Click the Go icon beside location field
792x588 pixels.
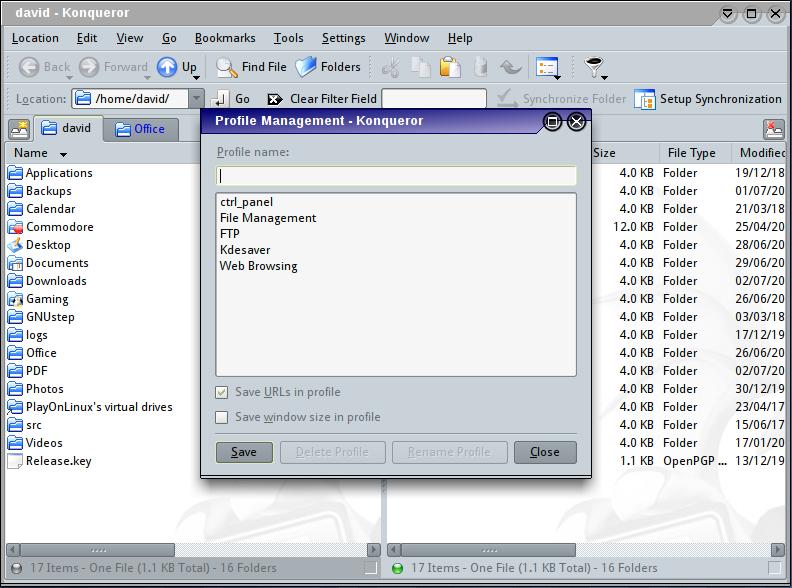click(219, 99)
